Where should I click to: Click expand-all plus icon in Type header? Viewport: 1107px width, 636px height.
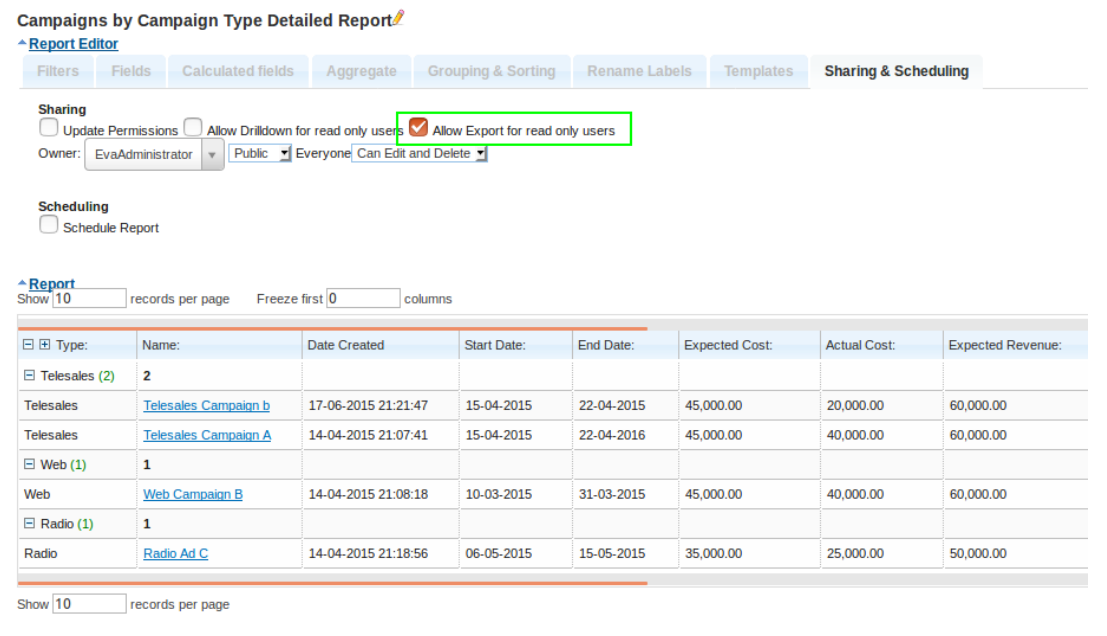tap(44, 345)
